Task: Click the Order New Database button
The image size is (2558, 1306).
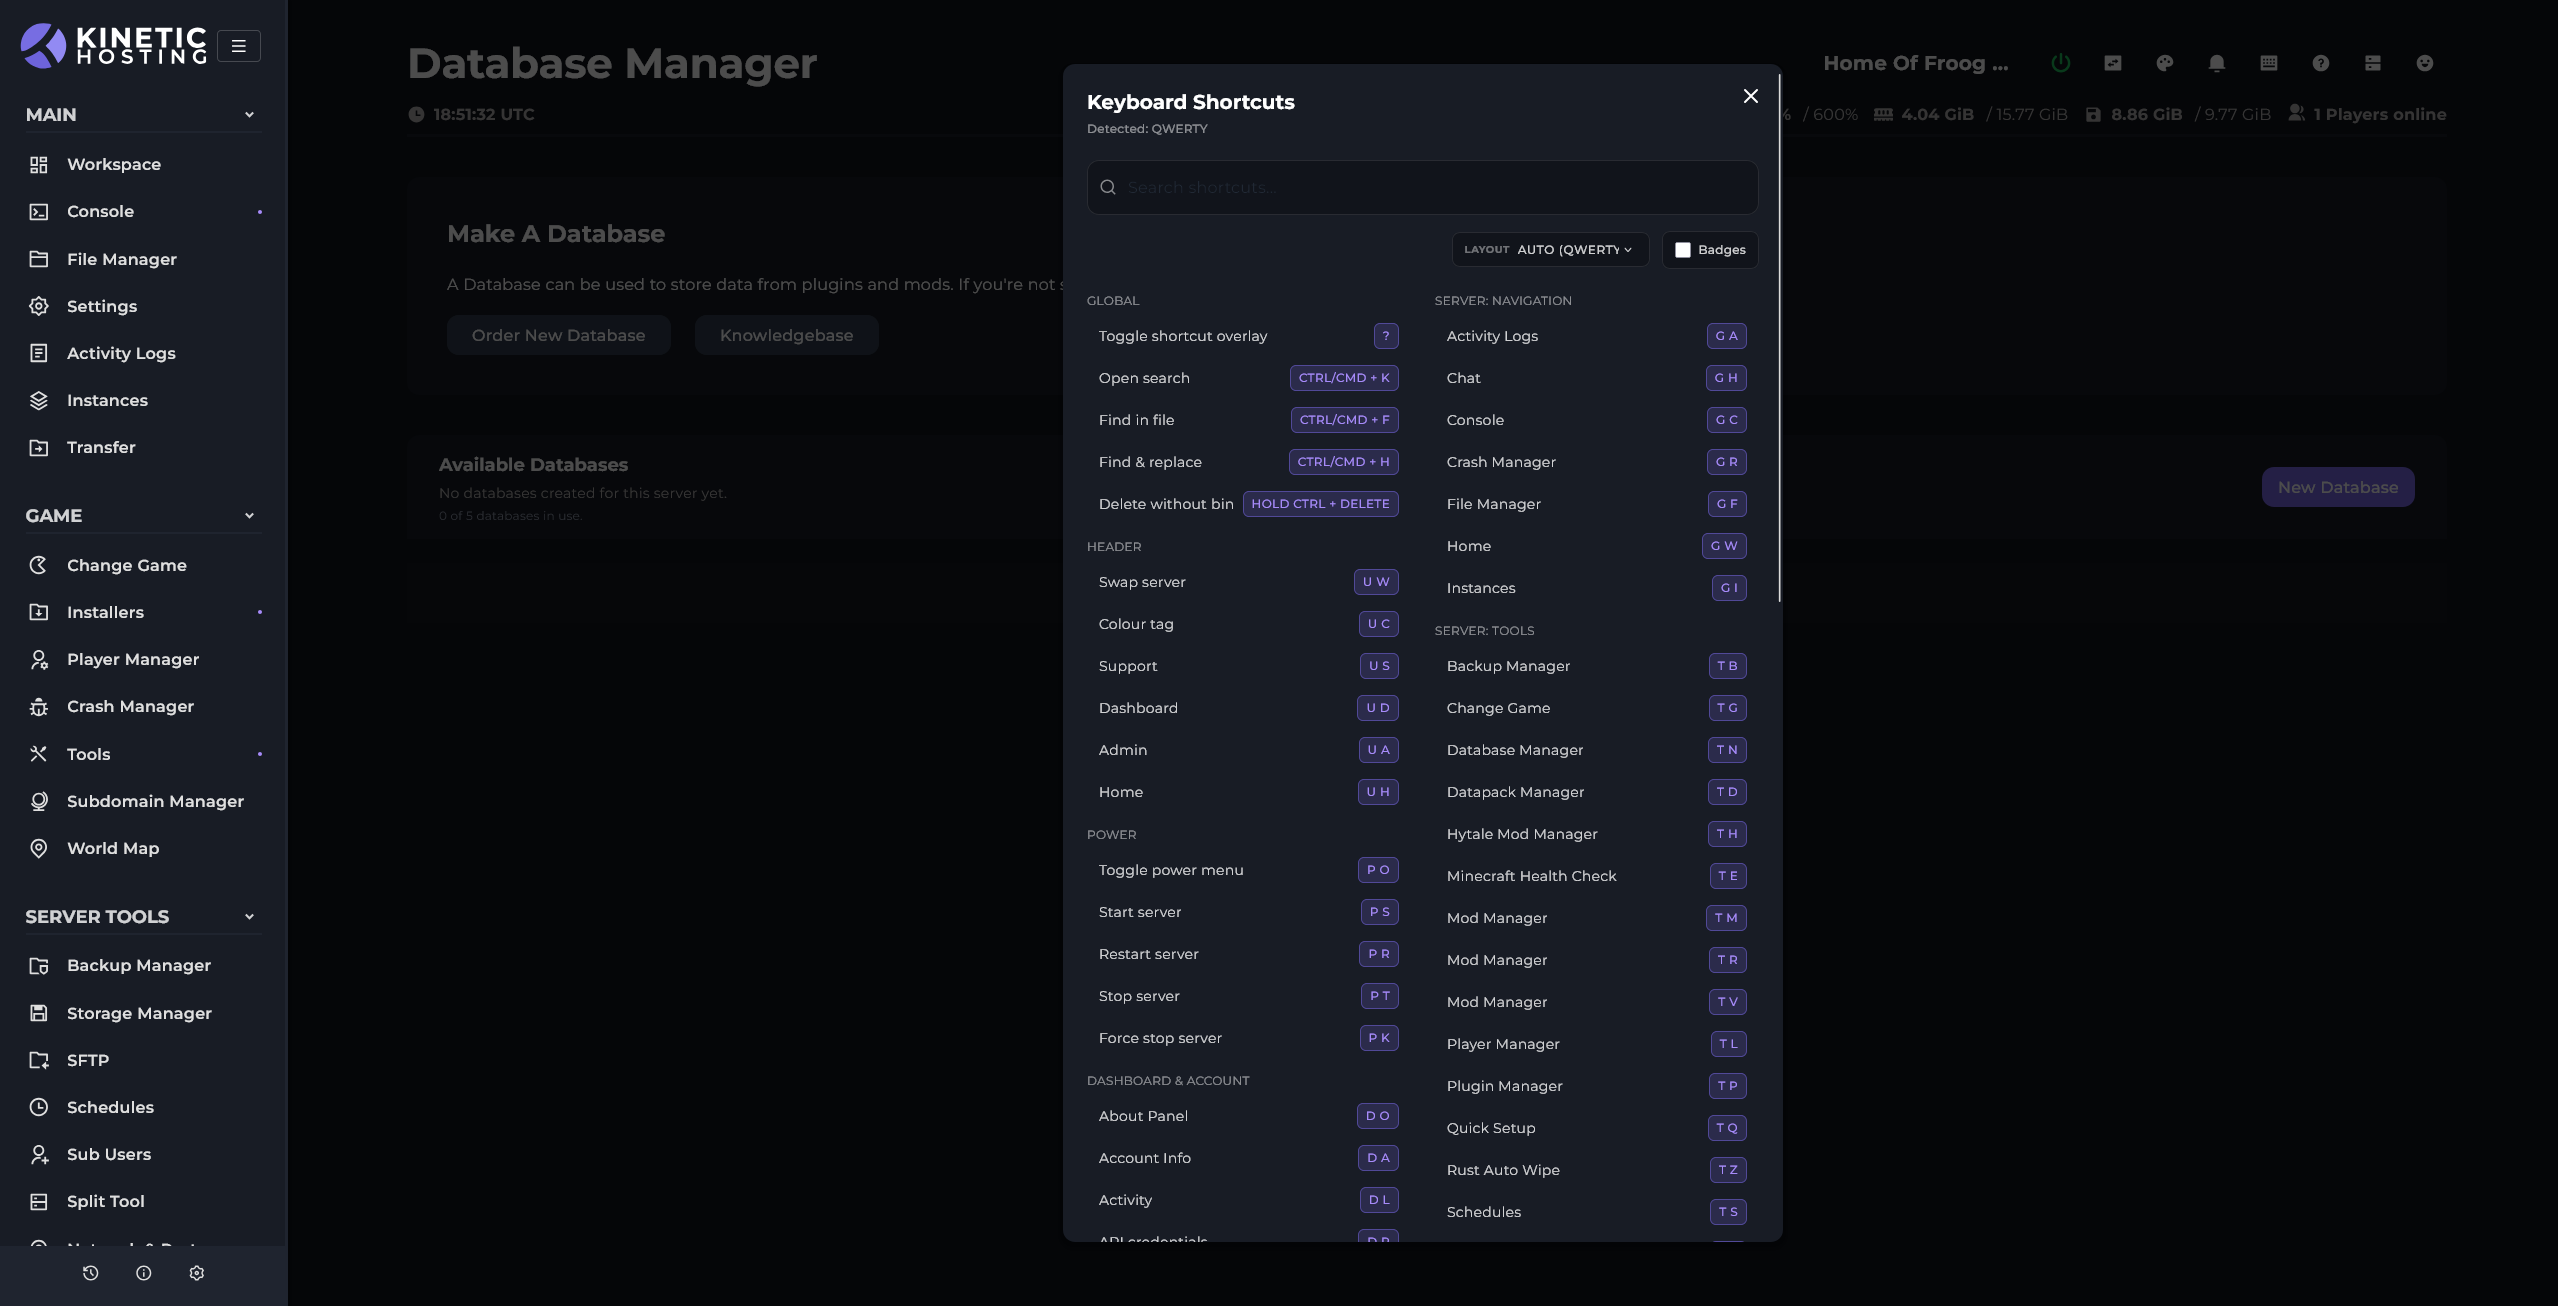Action: 558,335
